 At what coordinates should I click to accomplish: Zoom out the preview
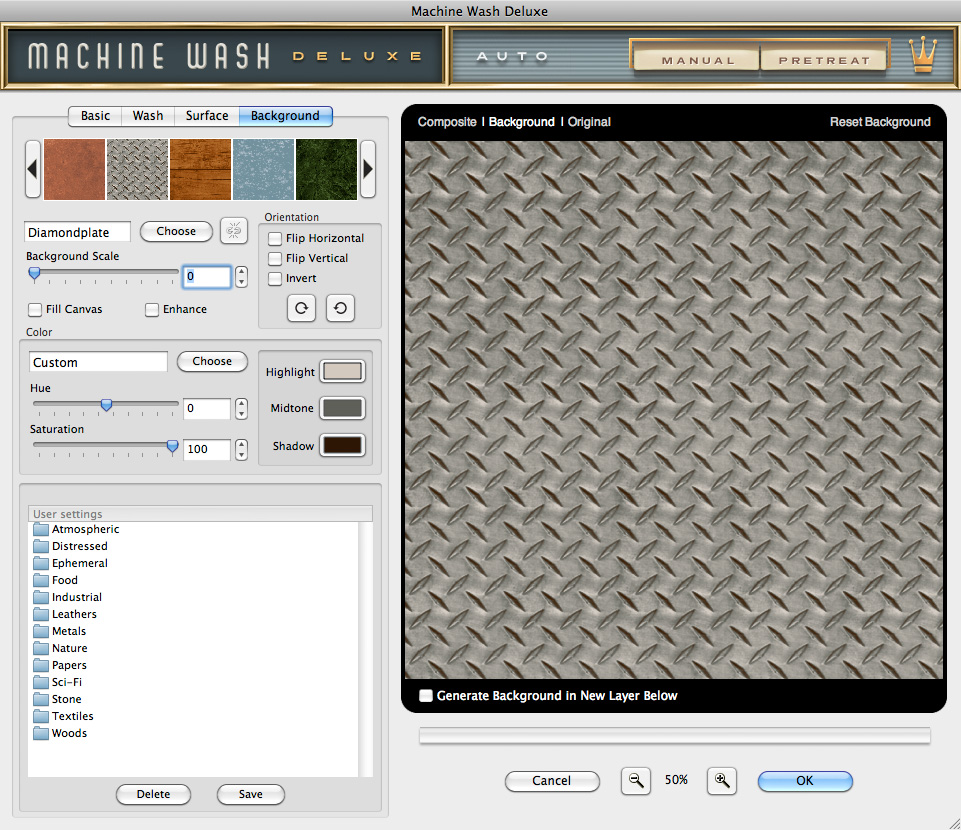tap(636, 780)
